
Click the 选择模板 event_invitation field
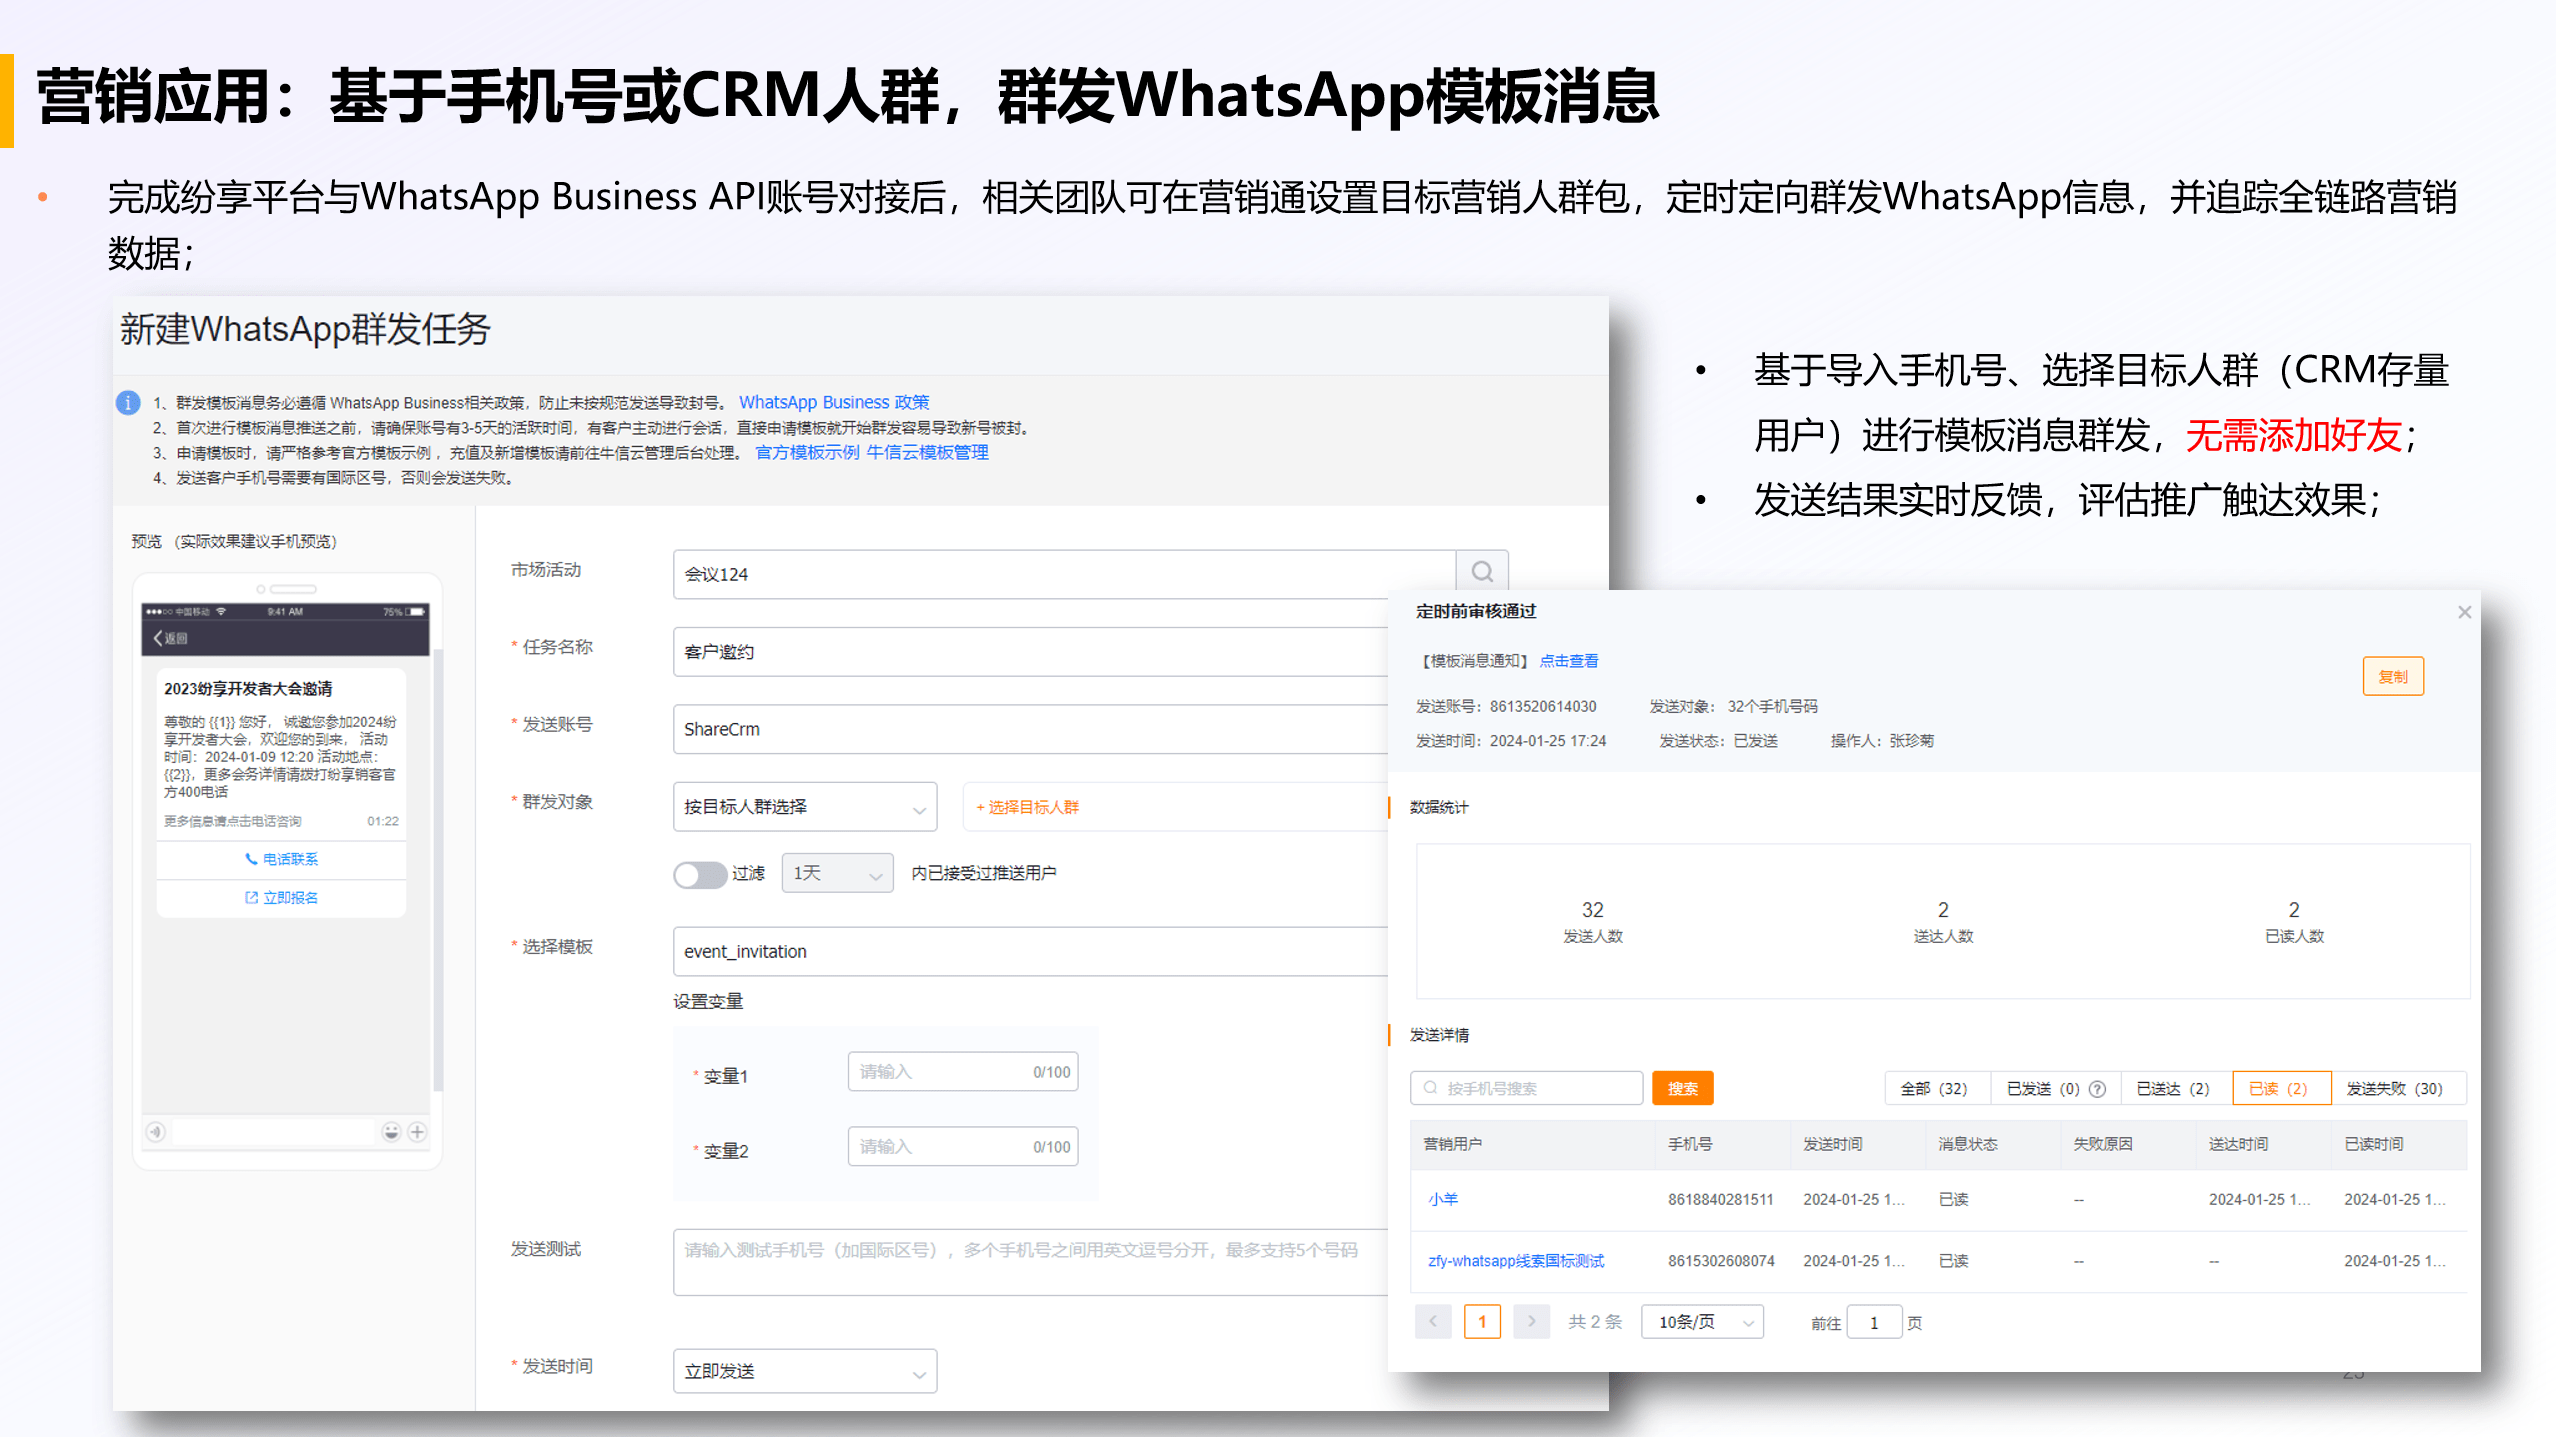[1030, 951]
